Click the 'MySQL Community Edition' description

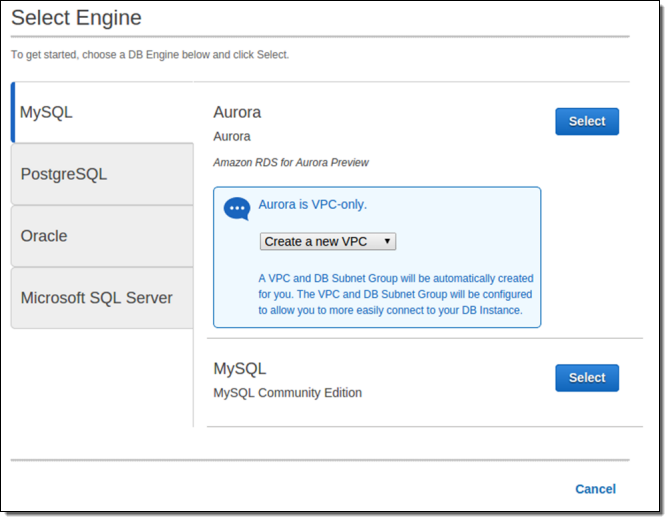pyautogui.click(x=288, y=393)
